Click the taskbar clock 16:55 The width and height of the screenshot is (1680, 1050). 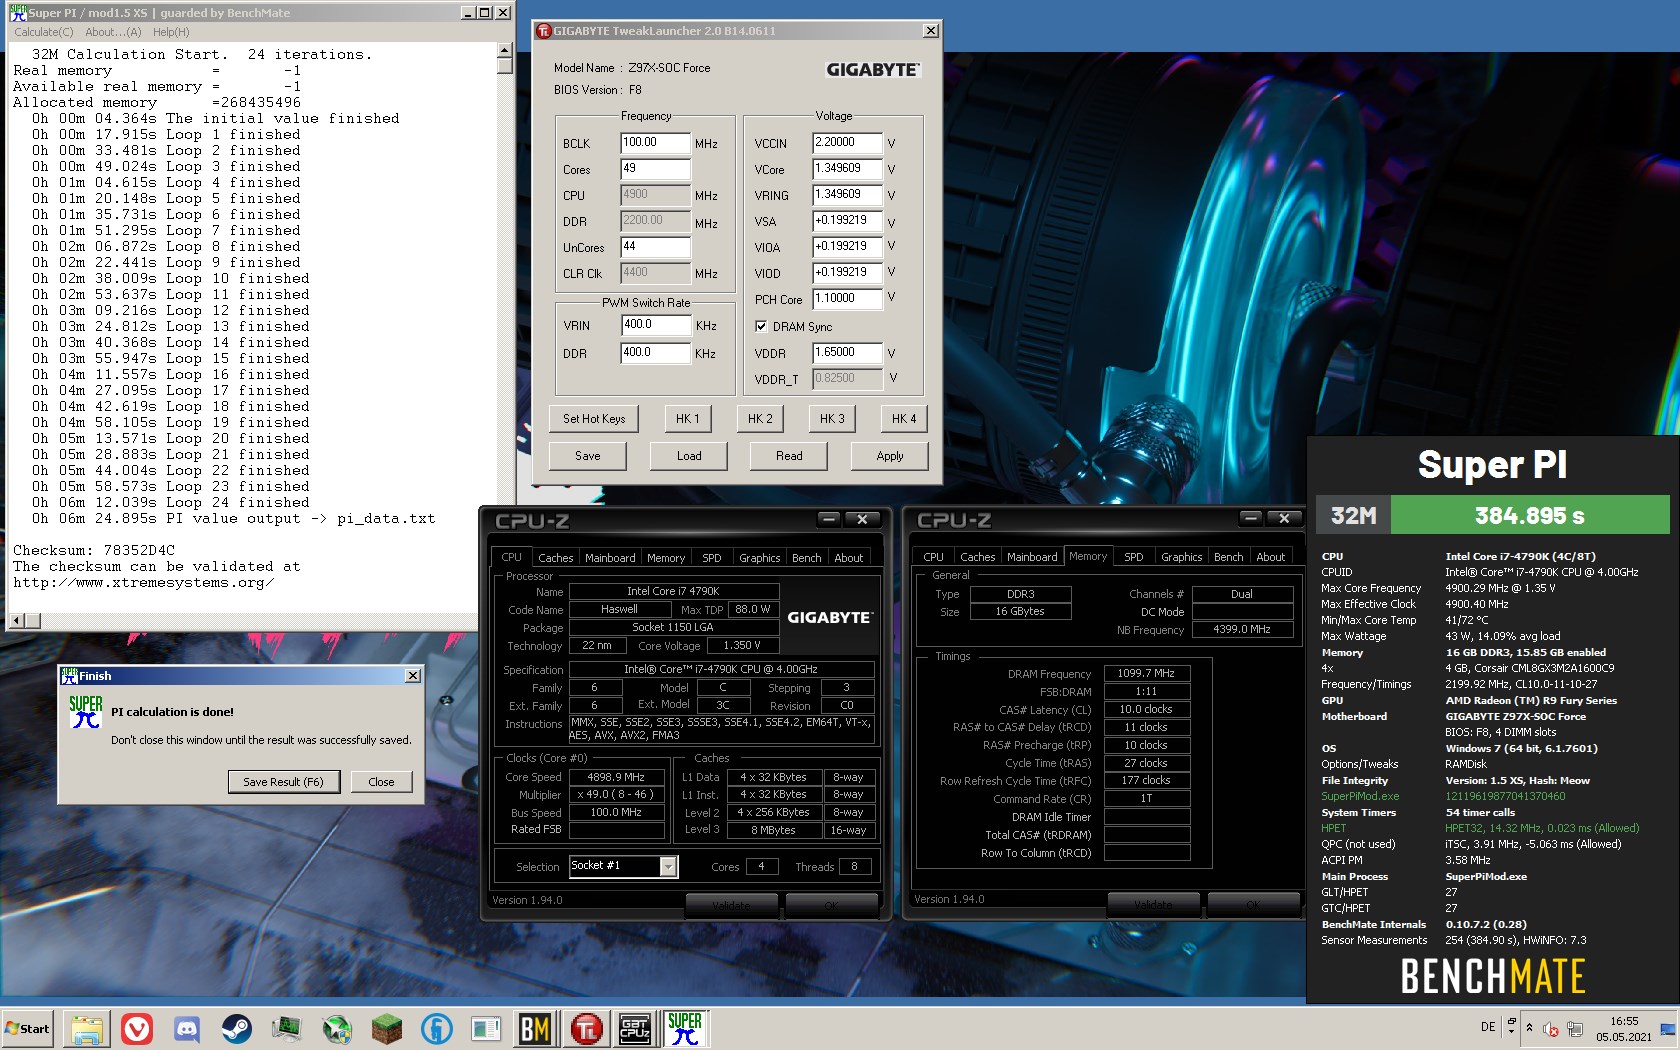[x=1624, y=1021]
